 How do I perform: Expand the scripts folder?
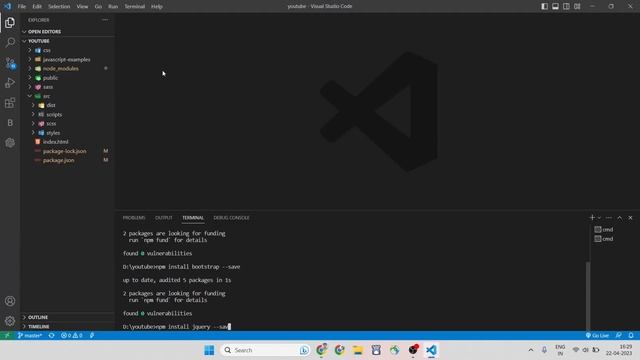(x=67, y=114)
